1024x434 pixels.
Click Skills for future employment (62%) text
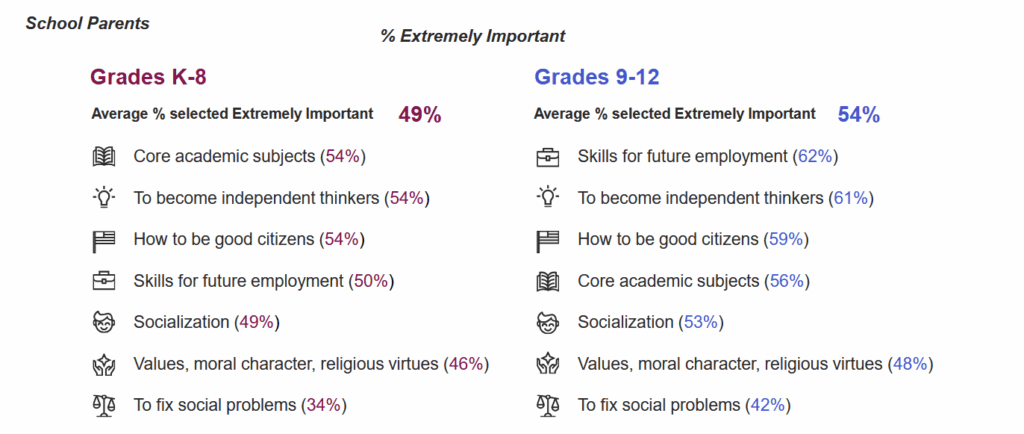[x=707, y=157]
